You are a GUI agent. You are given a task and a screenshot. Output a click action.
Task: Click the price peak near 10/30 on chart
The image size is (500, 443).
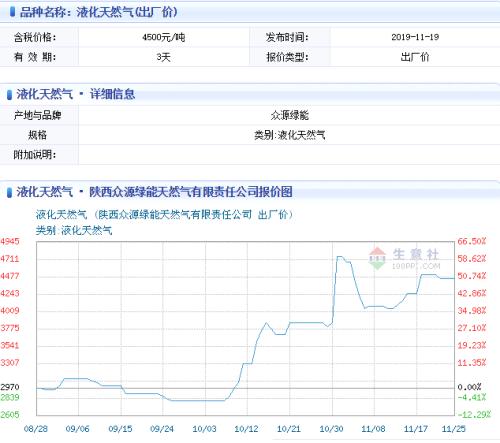pos(340,257)
